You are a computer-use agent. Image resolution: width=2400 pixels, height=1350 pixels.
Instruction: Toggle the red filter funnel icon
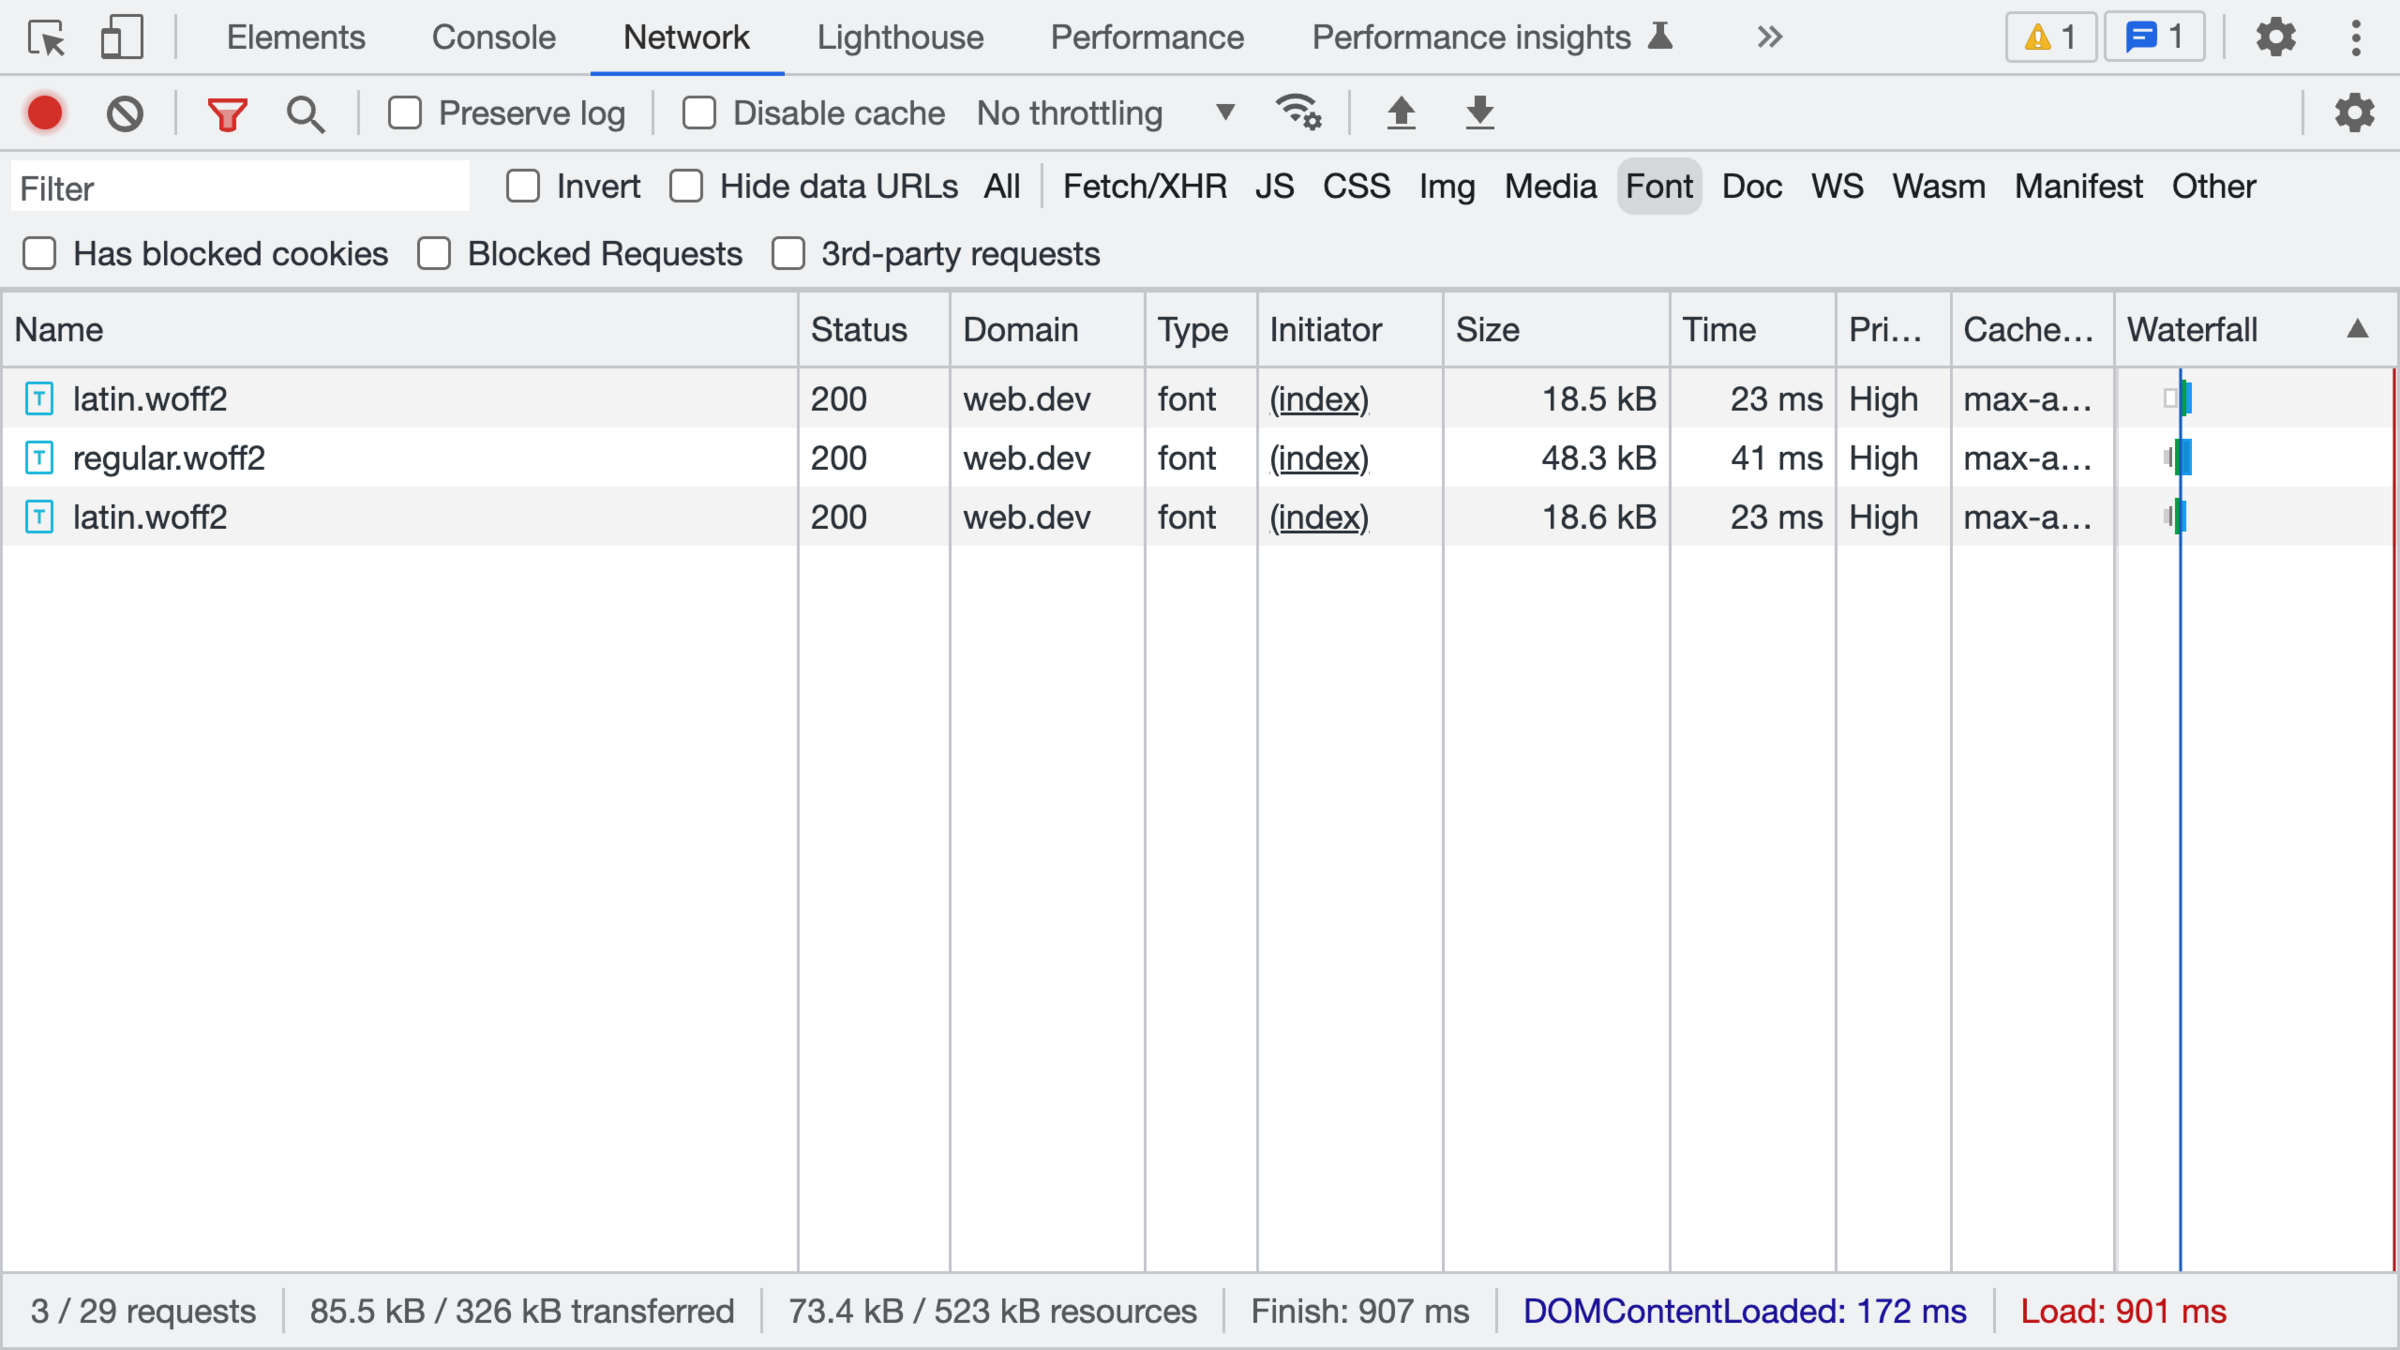pyautogui.click(x=227, y=114)
